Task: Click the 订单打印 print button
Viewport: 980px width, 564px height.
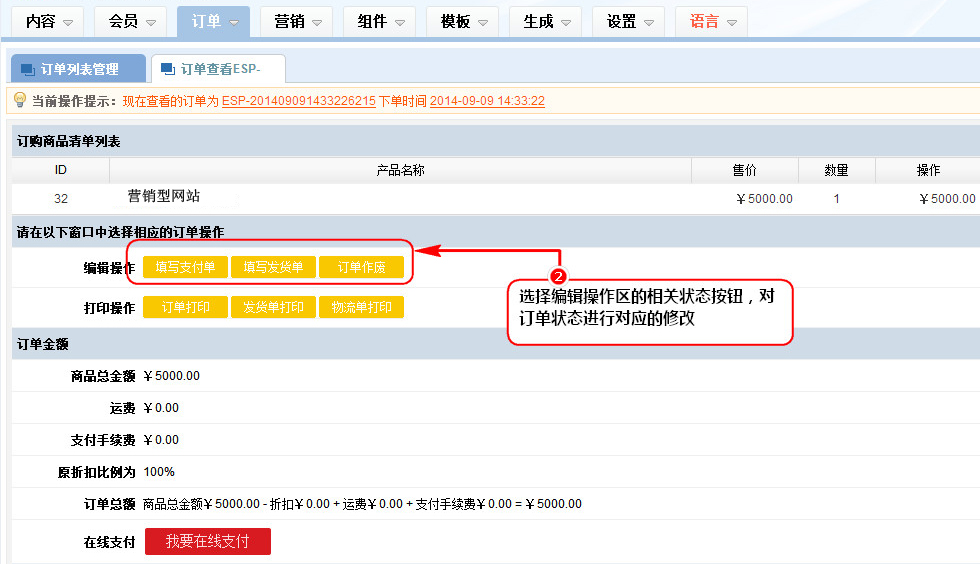Action: pyautogui.click(x=186, y=308)
